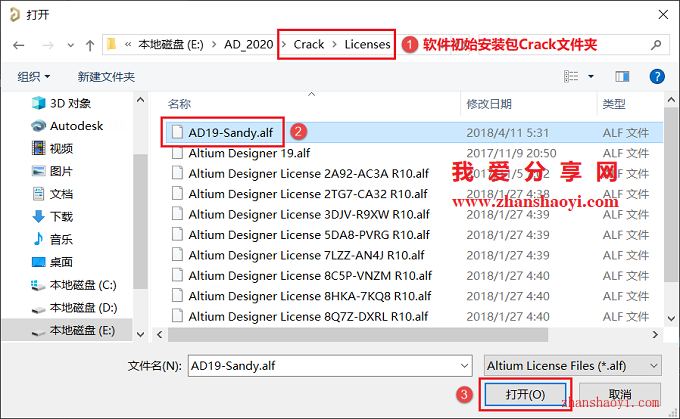Change view layout icon
This screenshot has height=419, width=680.
click(x=571, y=77)
